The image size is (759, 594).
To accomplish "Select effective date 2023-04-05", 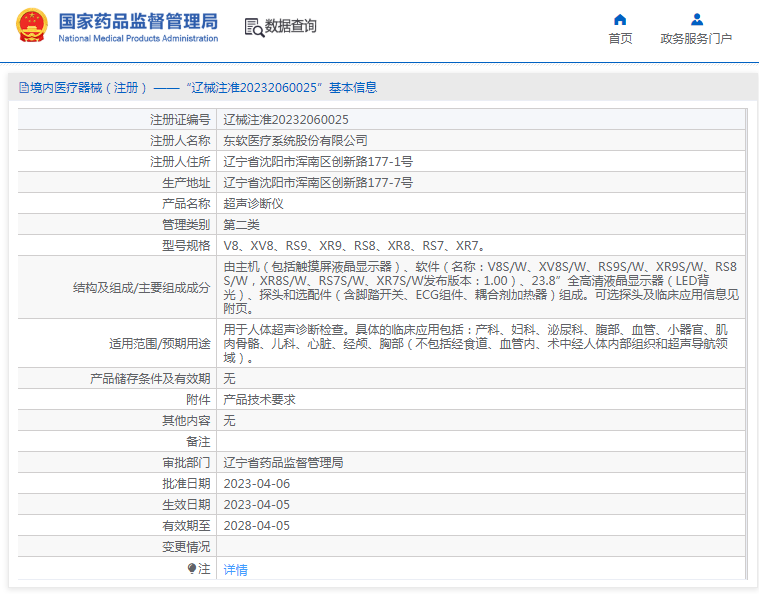I will click(x=257, y=504).
